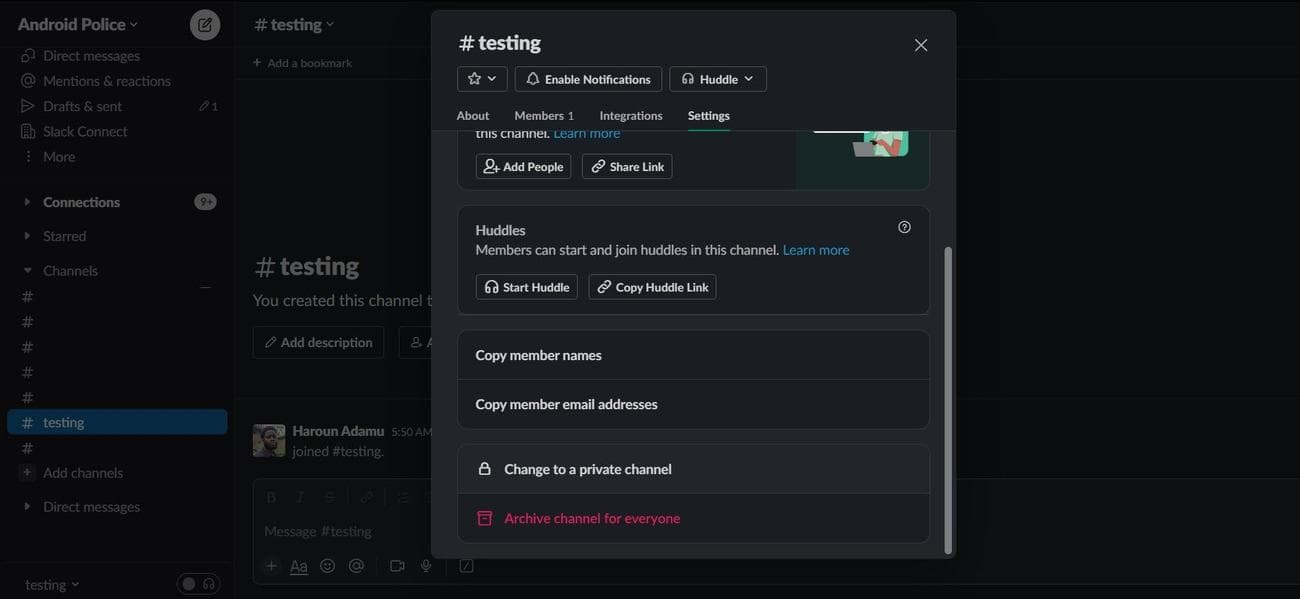The height and width of the screenshot is (599, 1300).
Task: Click the mention @ icon in composer
Action: click(356, 566)
